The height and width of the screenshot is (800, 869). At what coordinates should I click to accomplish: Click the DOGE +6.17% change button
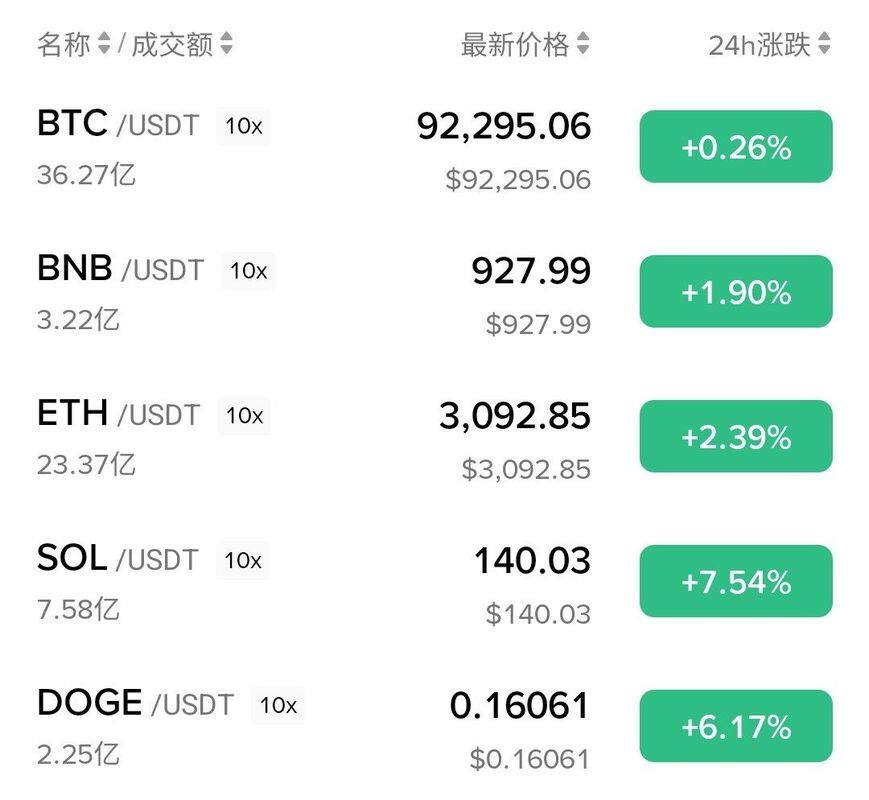point(736,726)
